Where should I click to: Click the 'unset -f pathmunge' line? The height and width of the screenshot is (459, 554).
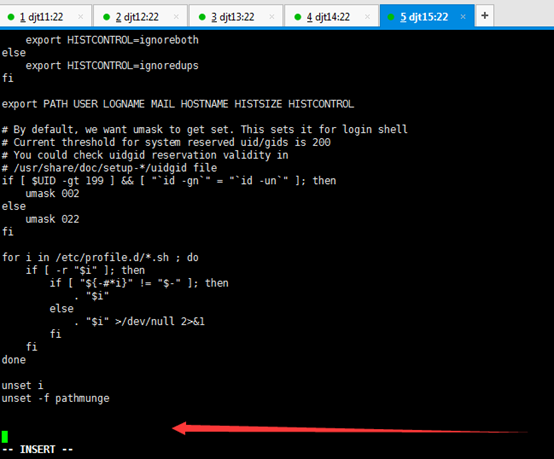coord(55,399)
